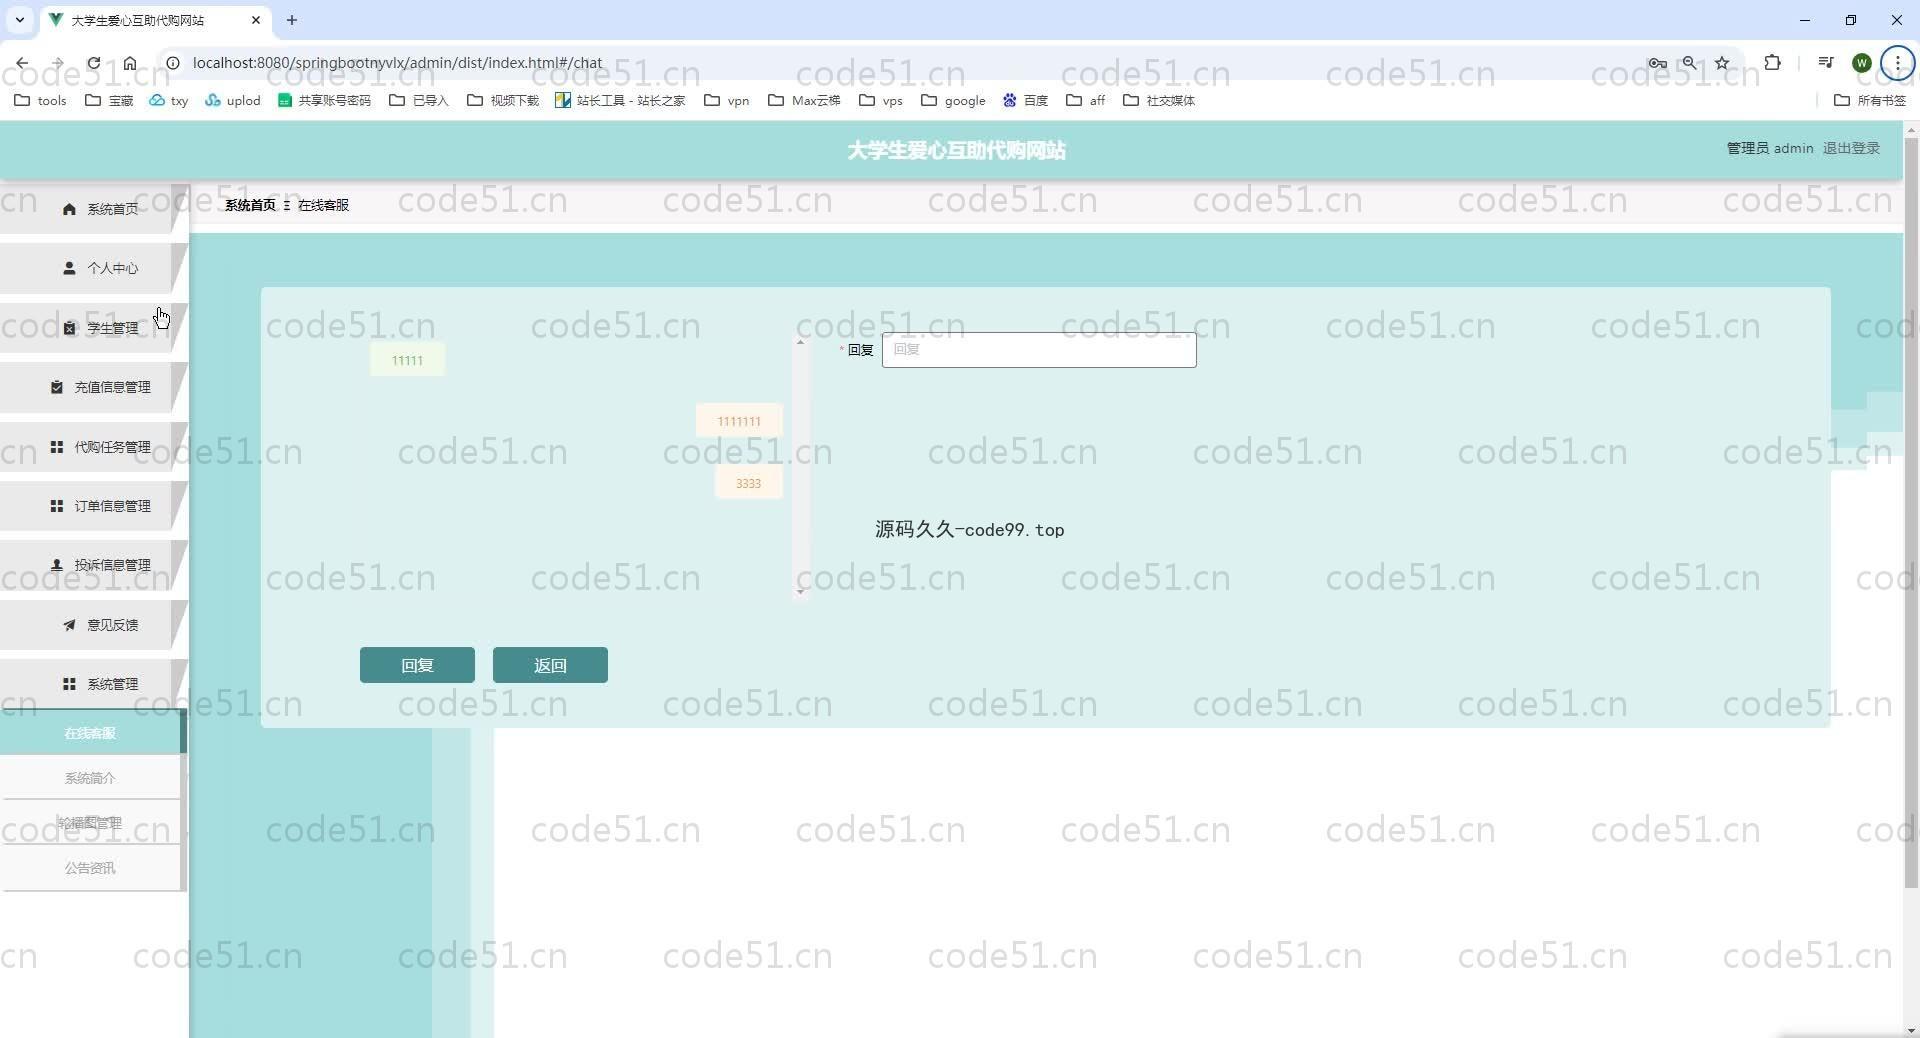Click the clipboard icon beside 充值信息管理
This screenshot has width=1920, height=1038.
click(x=57, y=387)
